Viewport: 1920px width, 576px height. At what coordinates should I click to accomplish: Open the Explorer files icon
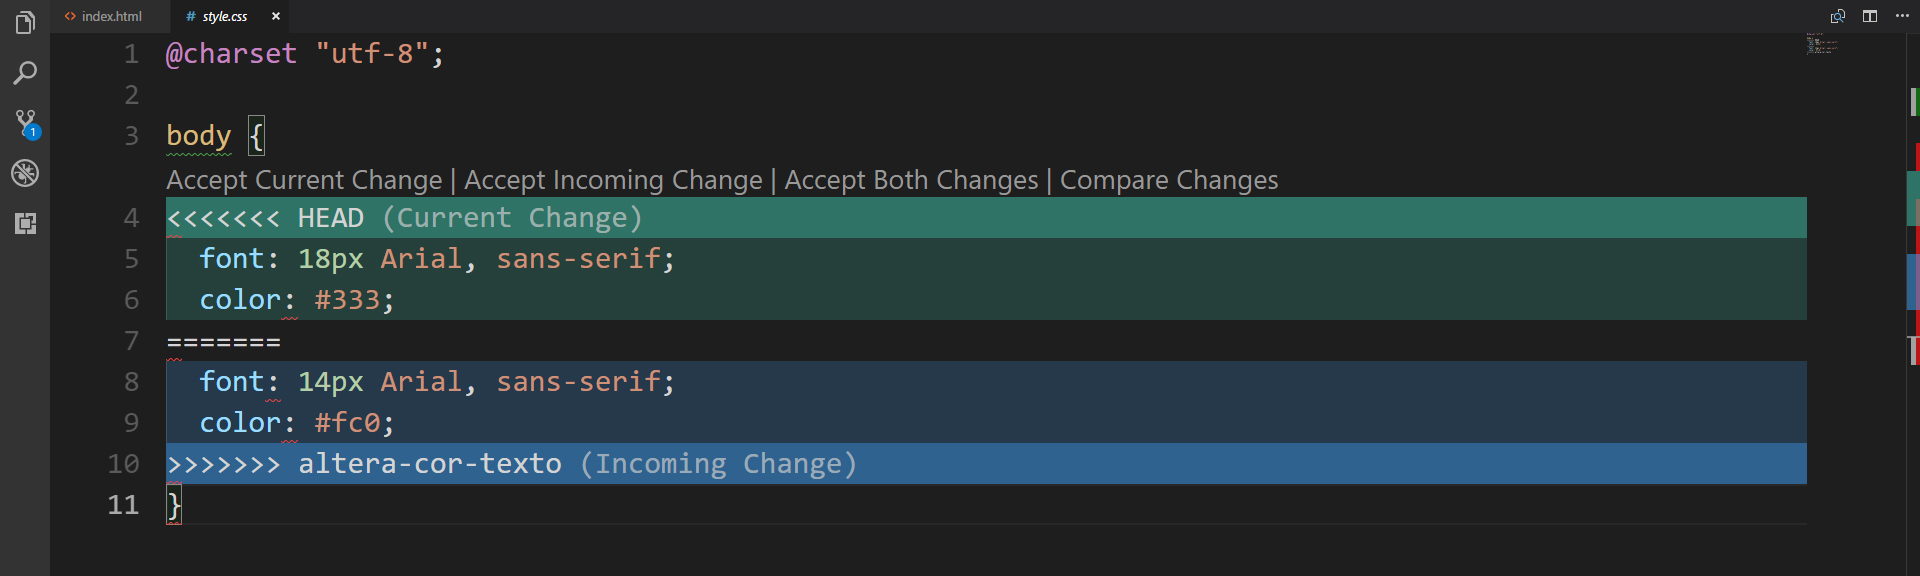pos(25,22)
